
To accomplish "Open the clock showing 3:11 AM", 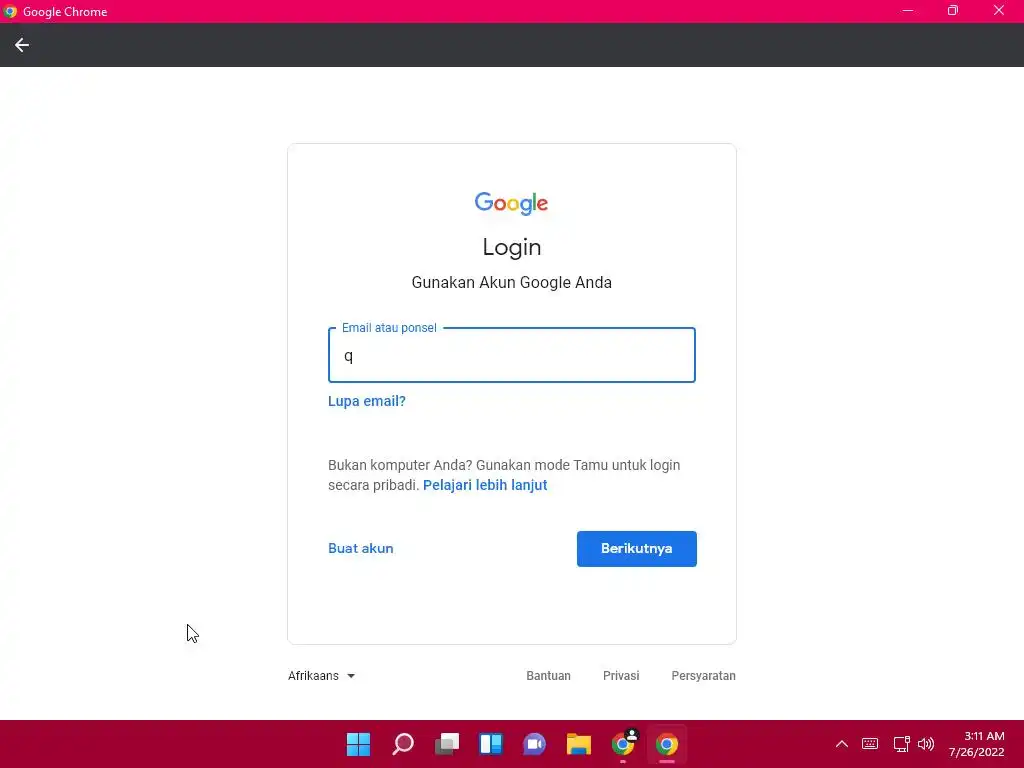I will (977, 744).
